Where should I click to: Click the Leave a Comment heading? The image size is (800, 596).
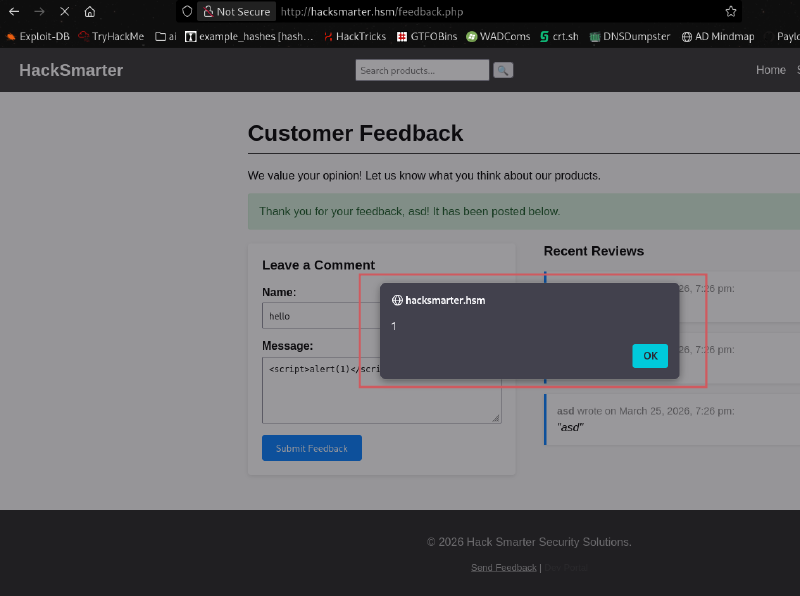[318, 265]
